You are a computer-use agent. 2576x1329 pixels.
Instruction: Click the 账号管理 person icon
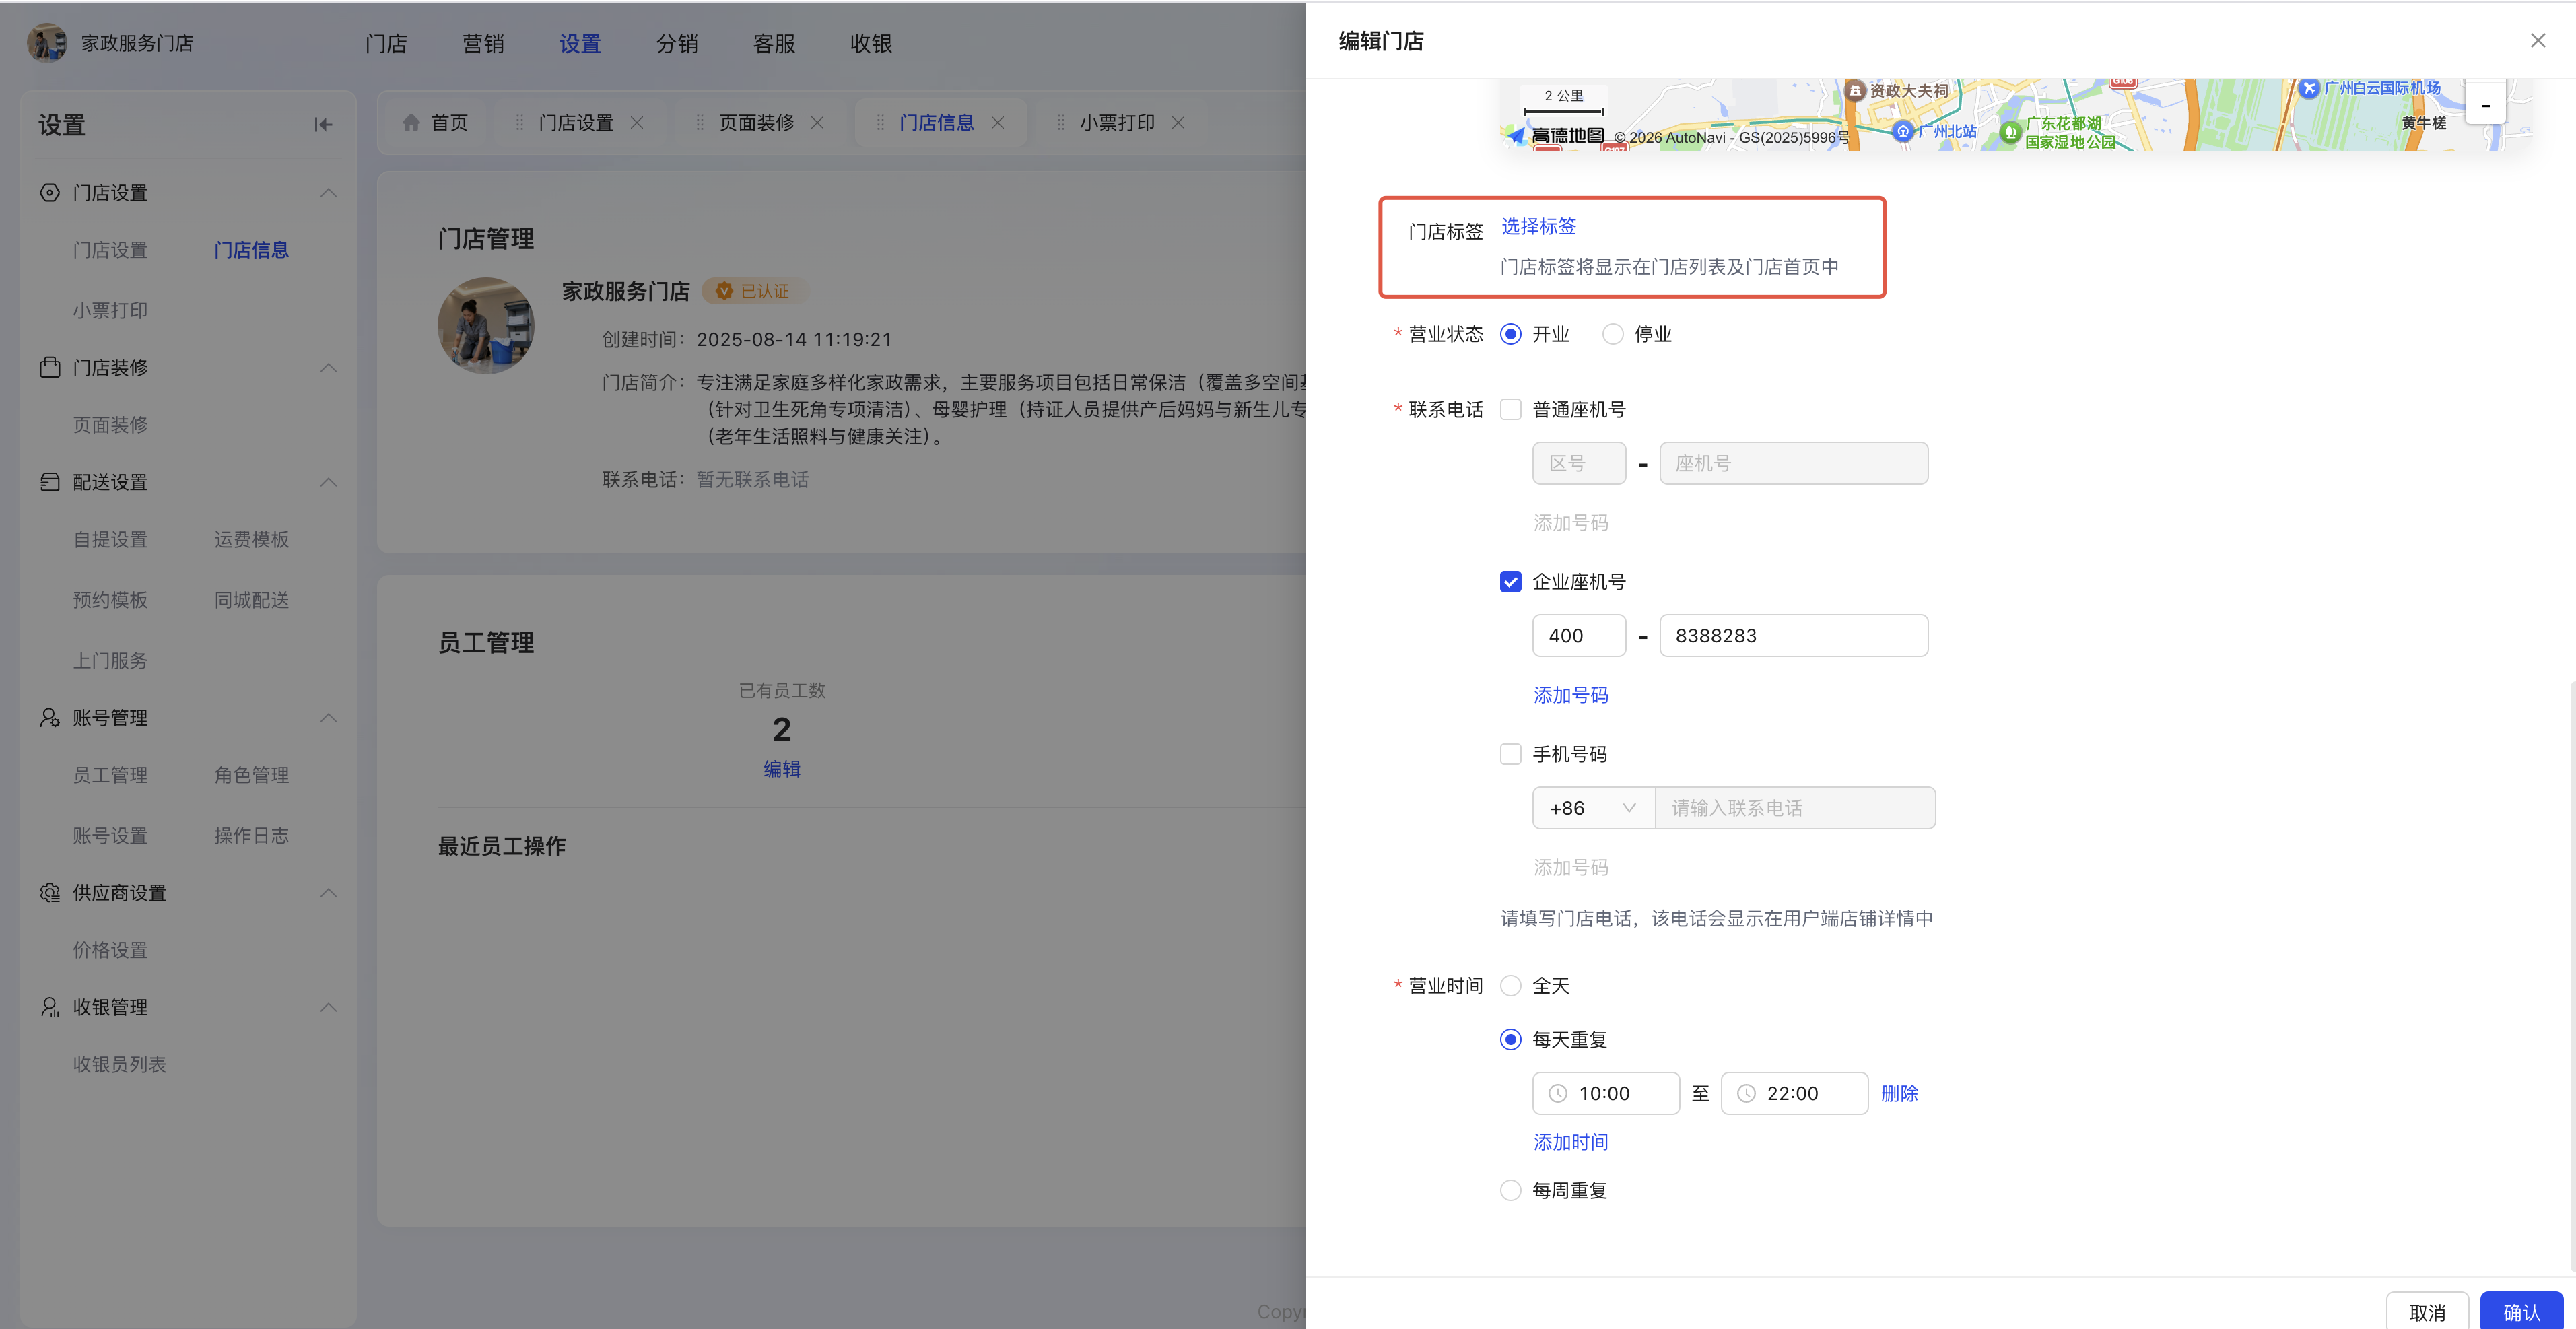pos(49,717)
